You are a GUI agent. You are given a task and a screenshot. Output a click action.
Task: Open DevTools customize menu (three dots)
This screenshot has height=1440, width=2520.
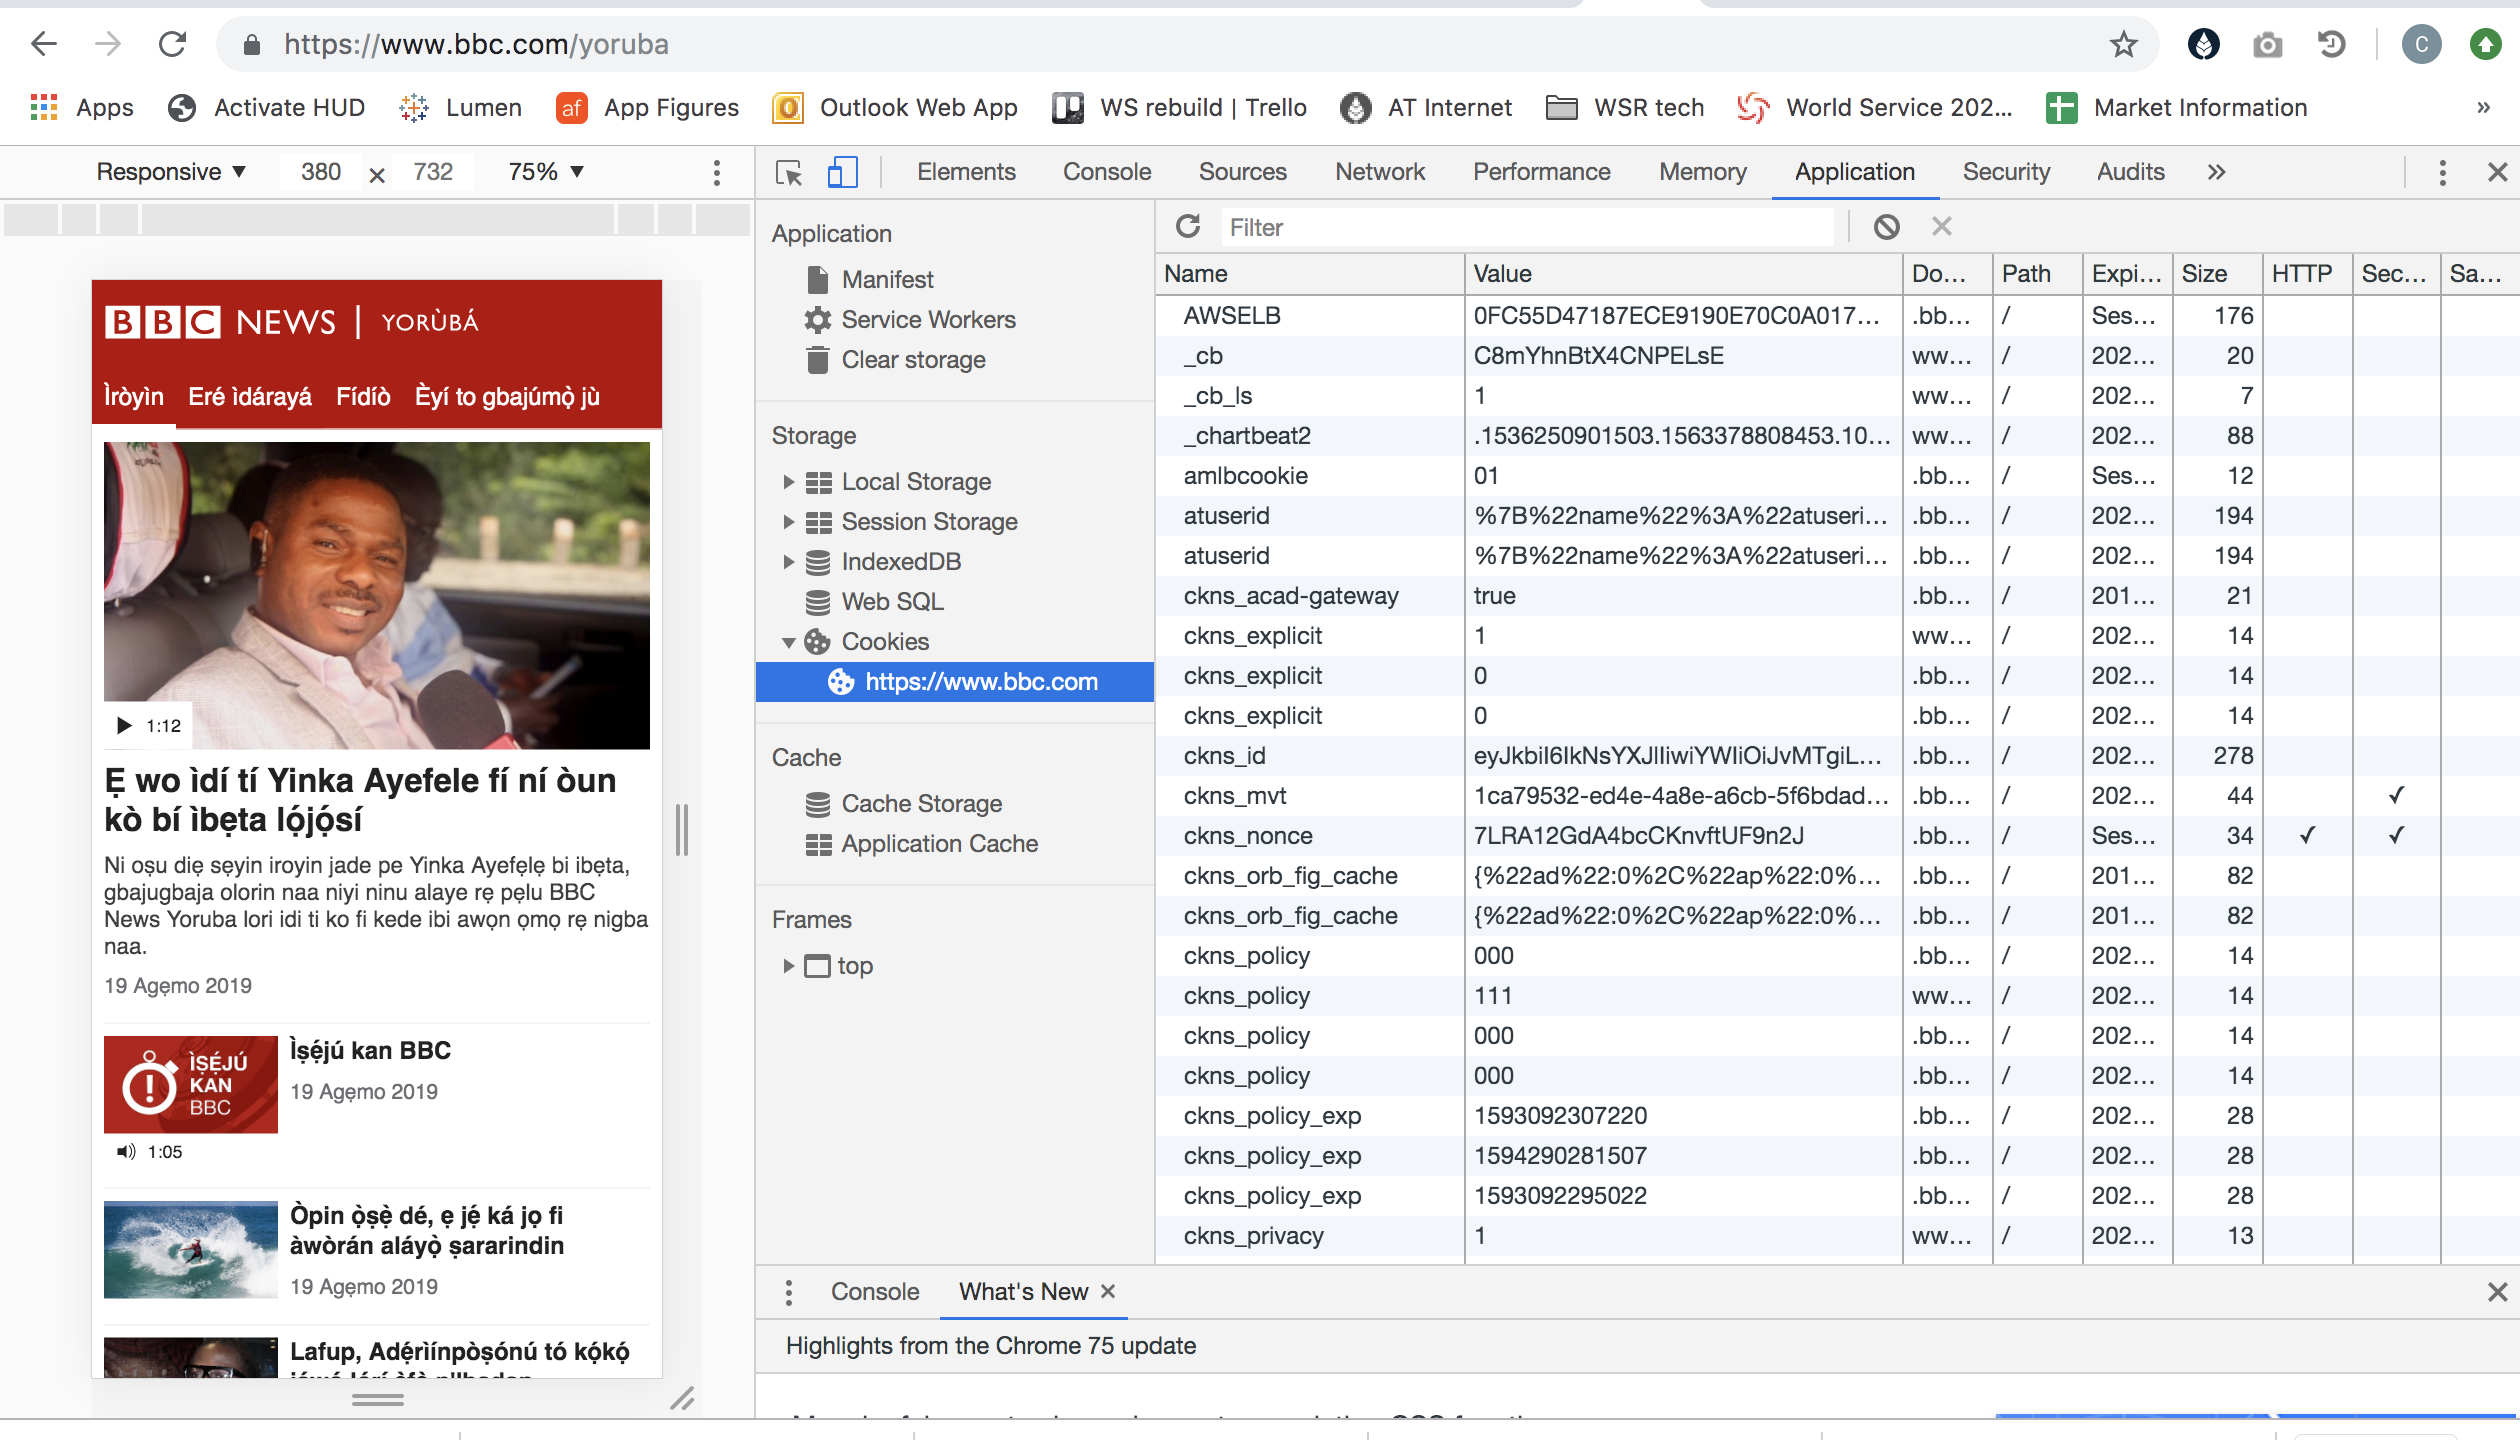coord(2442,172)
